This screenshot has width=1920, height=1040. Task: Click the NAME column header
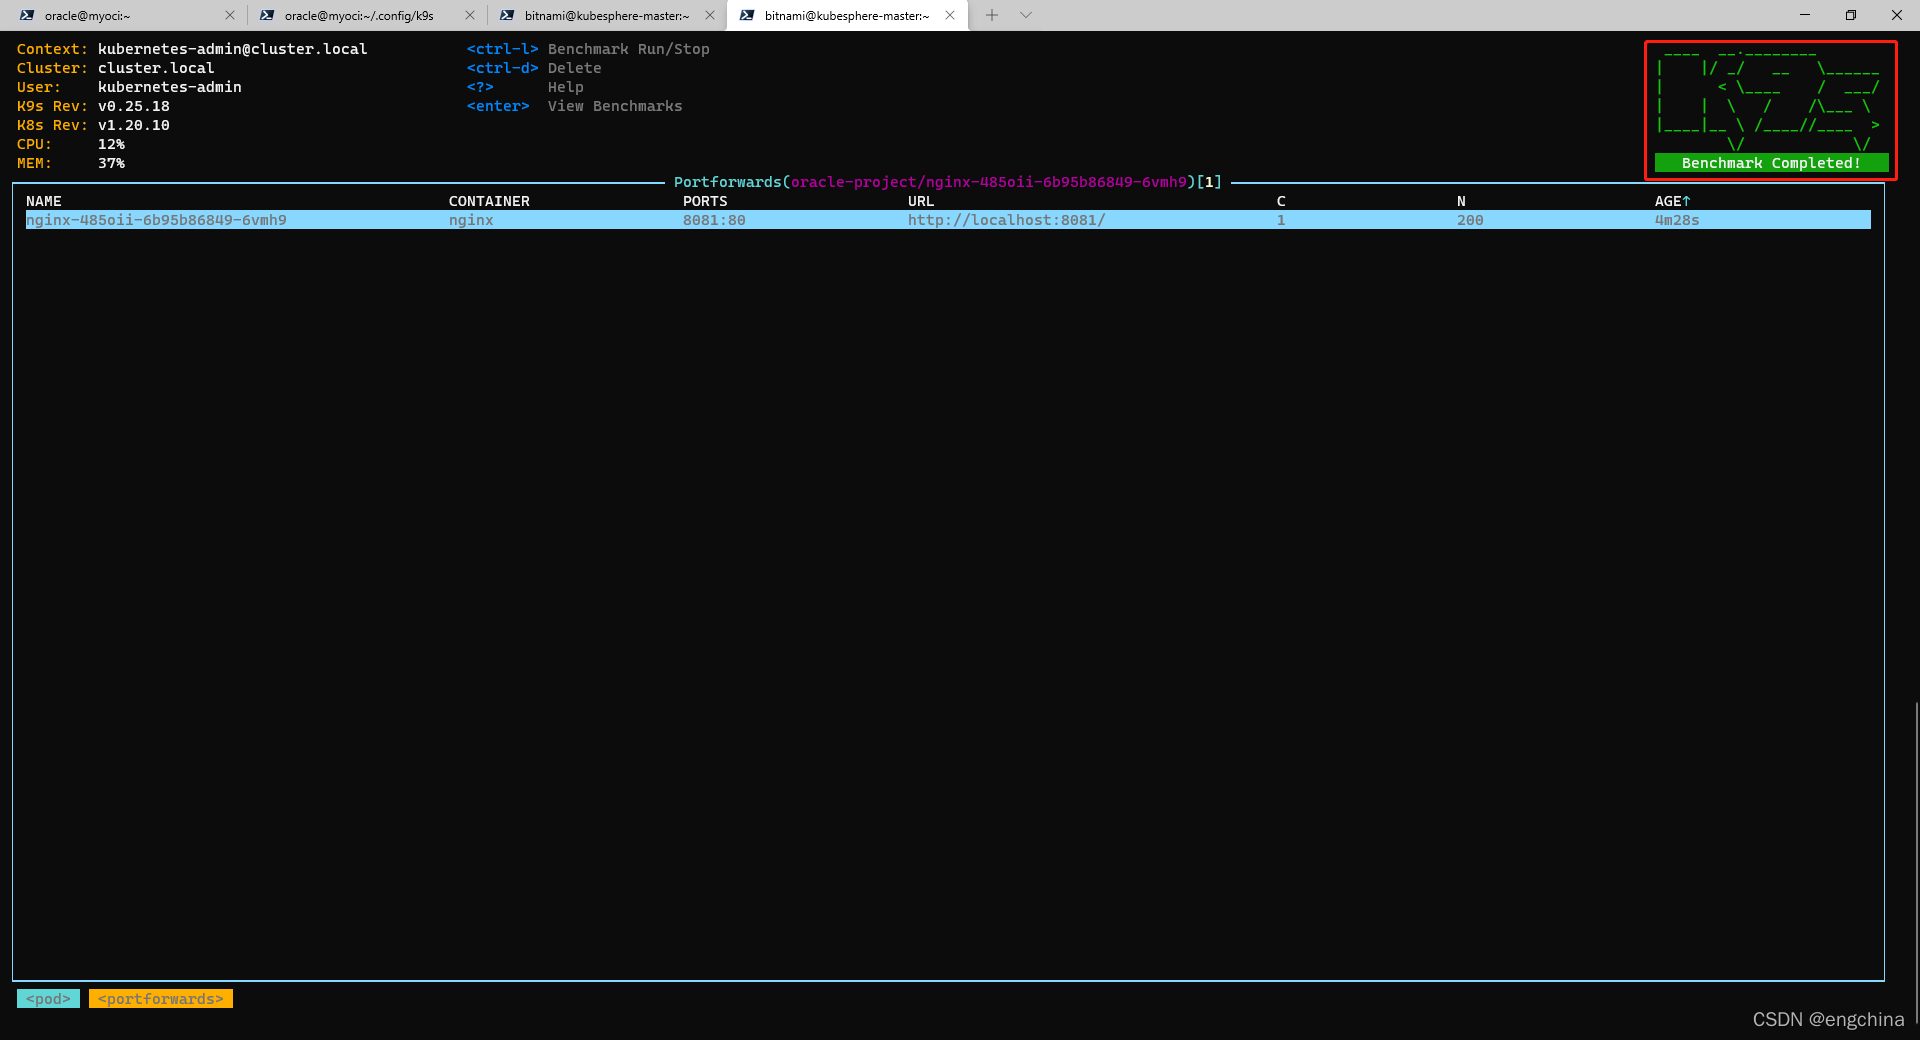44,201
